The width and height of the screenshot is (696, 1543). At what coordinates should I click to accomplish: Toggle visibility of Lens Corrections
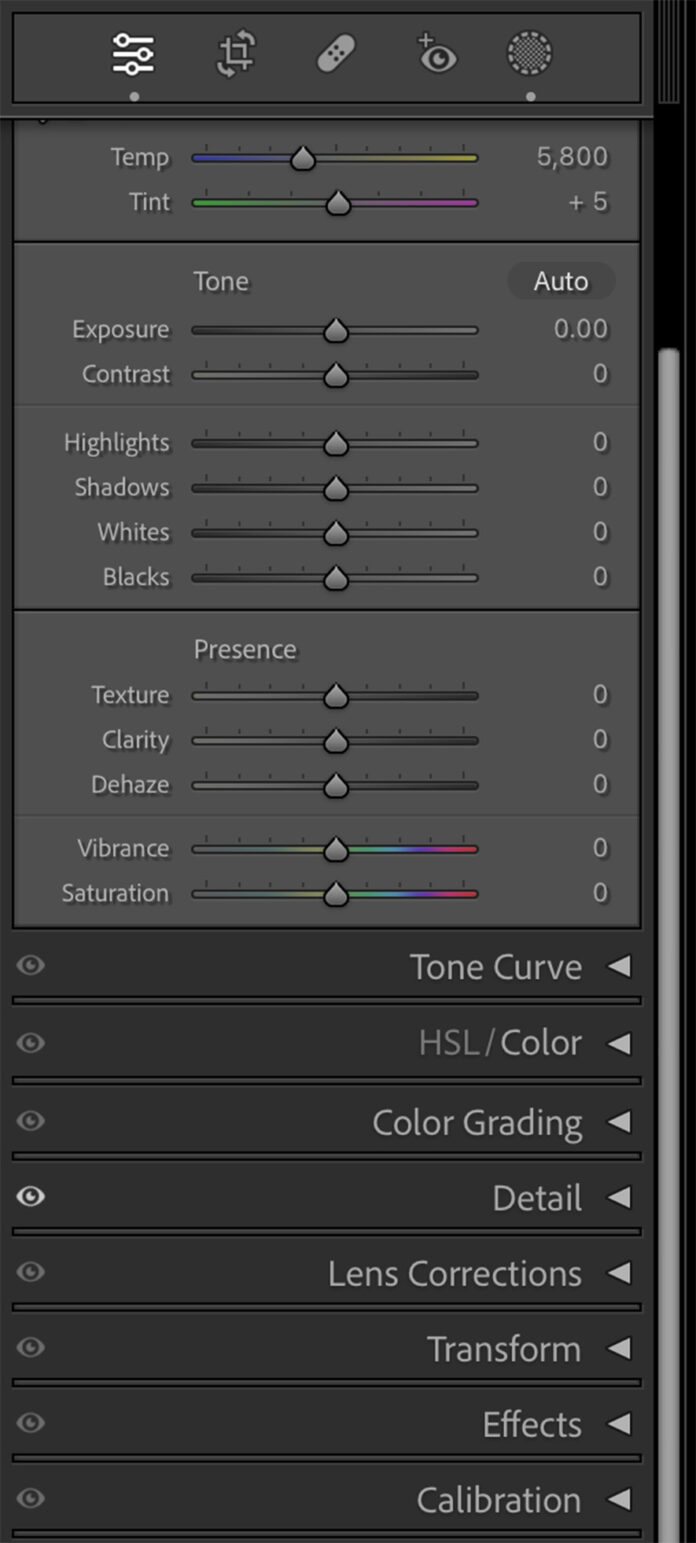click(x=30, y=1272)
